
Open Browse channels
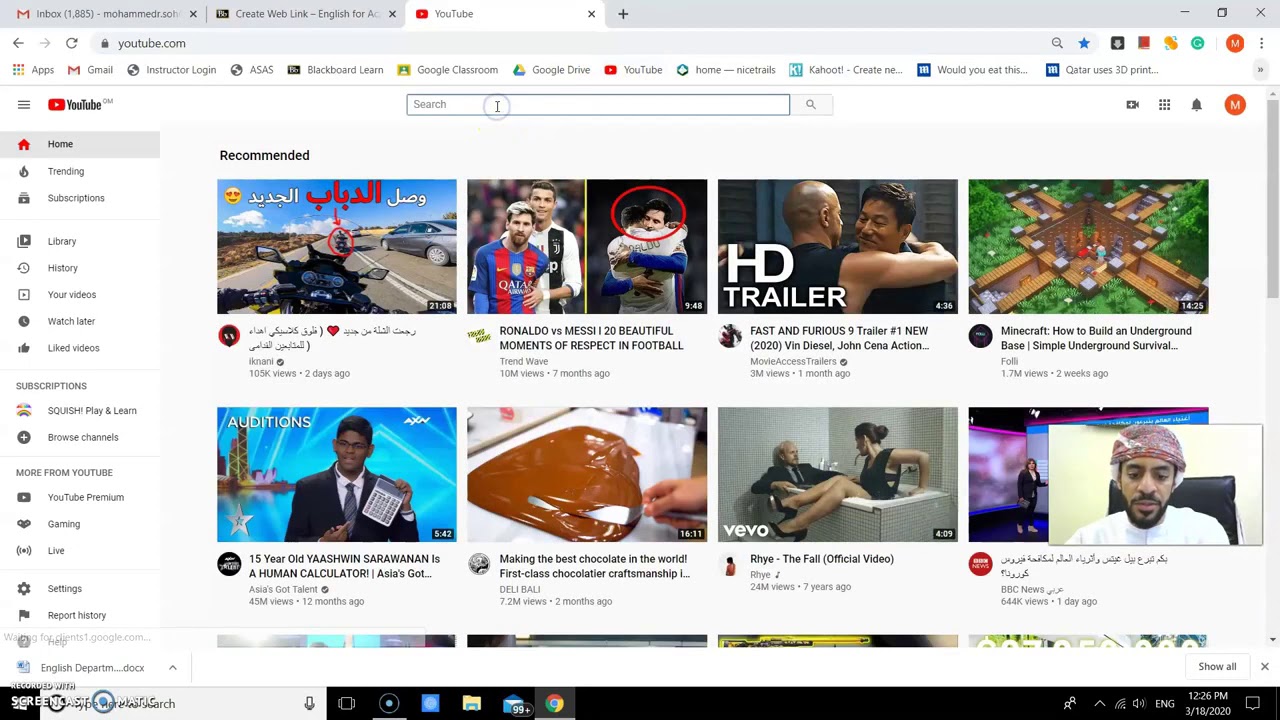tap(80, 437)
